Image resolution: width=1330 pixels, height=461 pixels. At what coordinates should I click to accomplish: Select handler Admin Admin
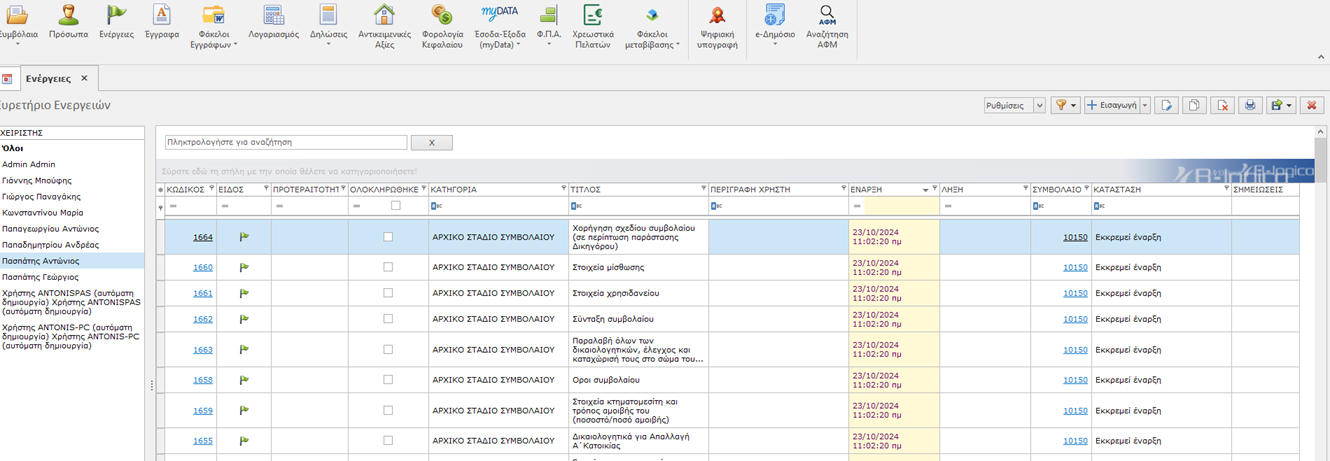click(x=28, y=164)
